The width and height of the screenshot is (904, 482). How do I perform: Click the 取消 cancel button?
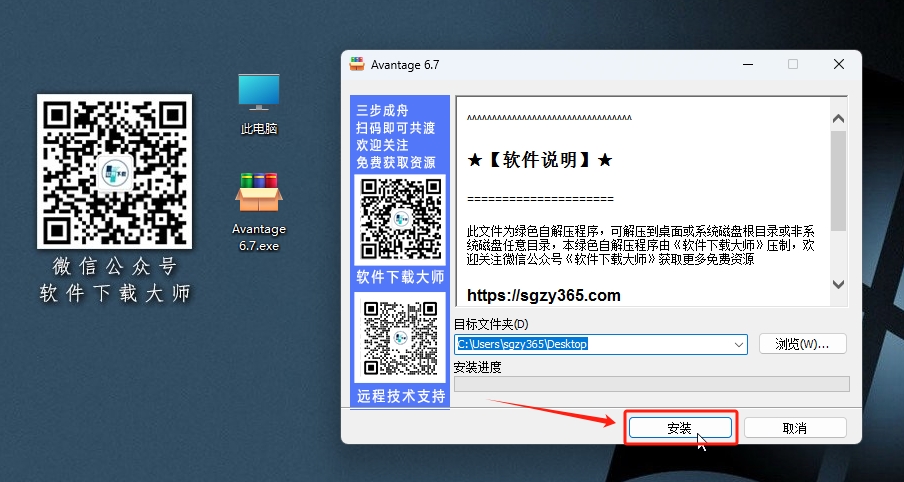point(795,428)
